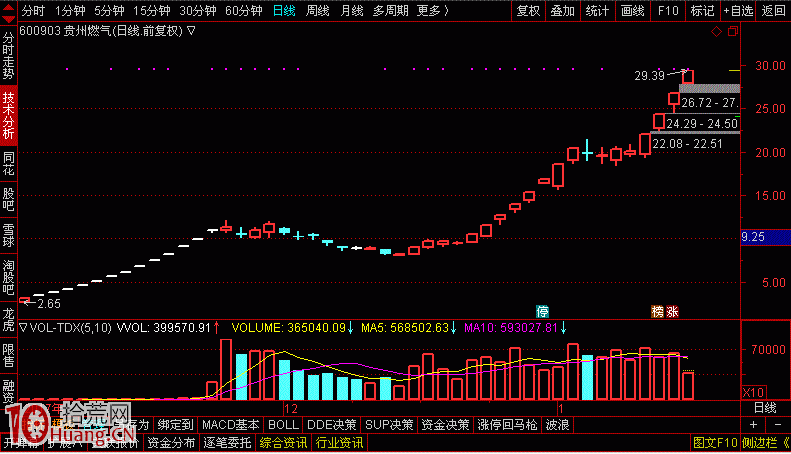791x454 pixels.
Task: Click the X10 volume scale label
Action: click(753, 392)
